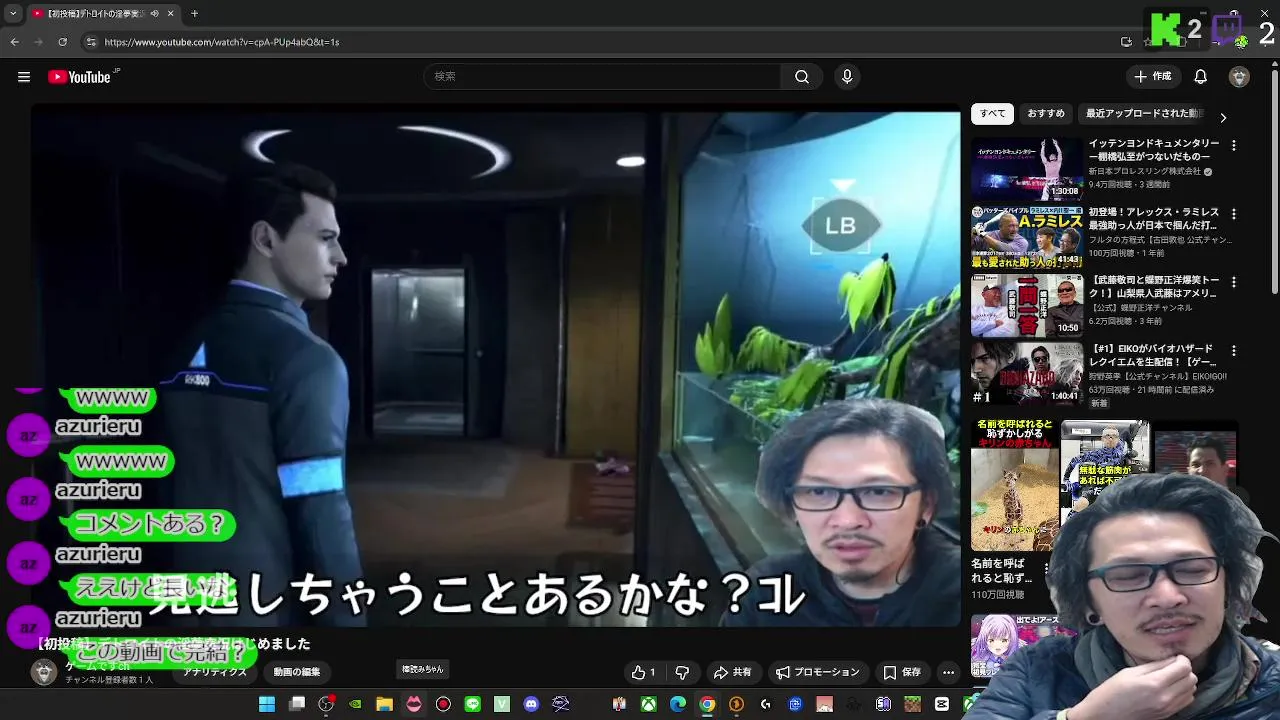This screenshot has width=1280, height=720.
Task: Open the Windows Start menu
Action: 267,704
